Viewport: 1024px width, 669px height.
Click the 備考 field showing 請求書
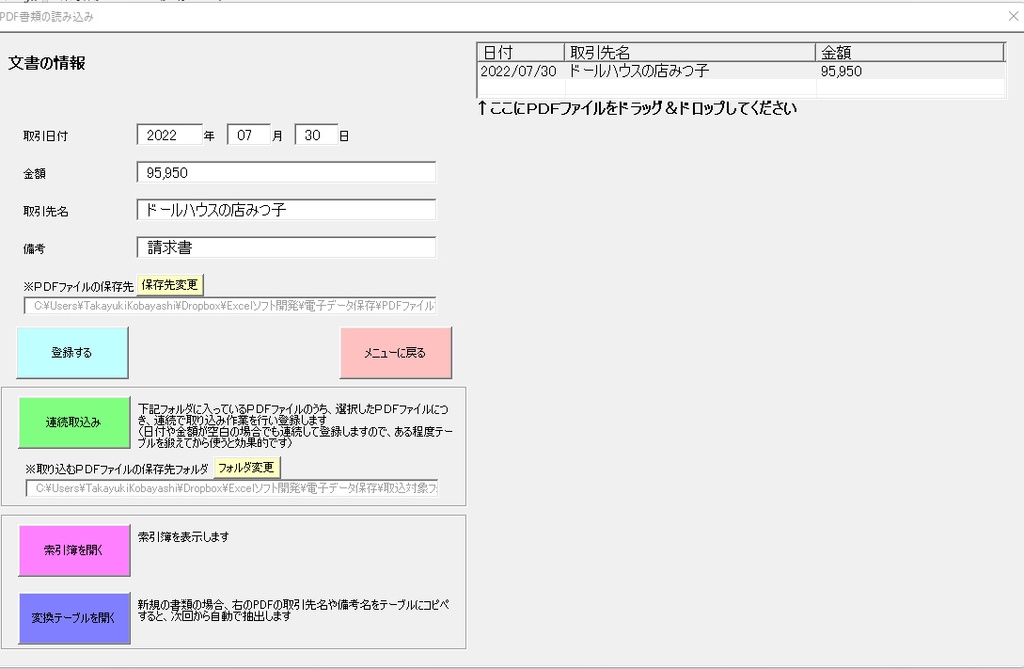coord(285,247)
